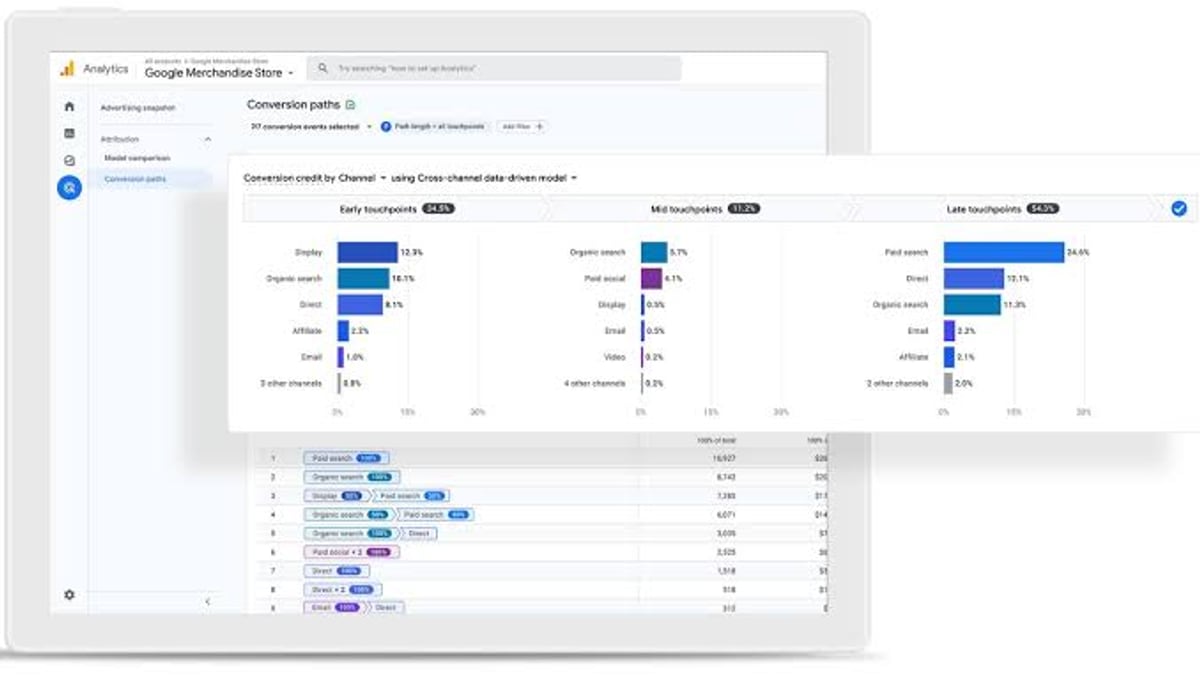This screenshot has width=1200, height=675.
Task: Click the Email chip in row 9
Action: [x=334, y=608]
